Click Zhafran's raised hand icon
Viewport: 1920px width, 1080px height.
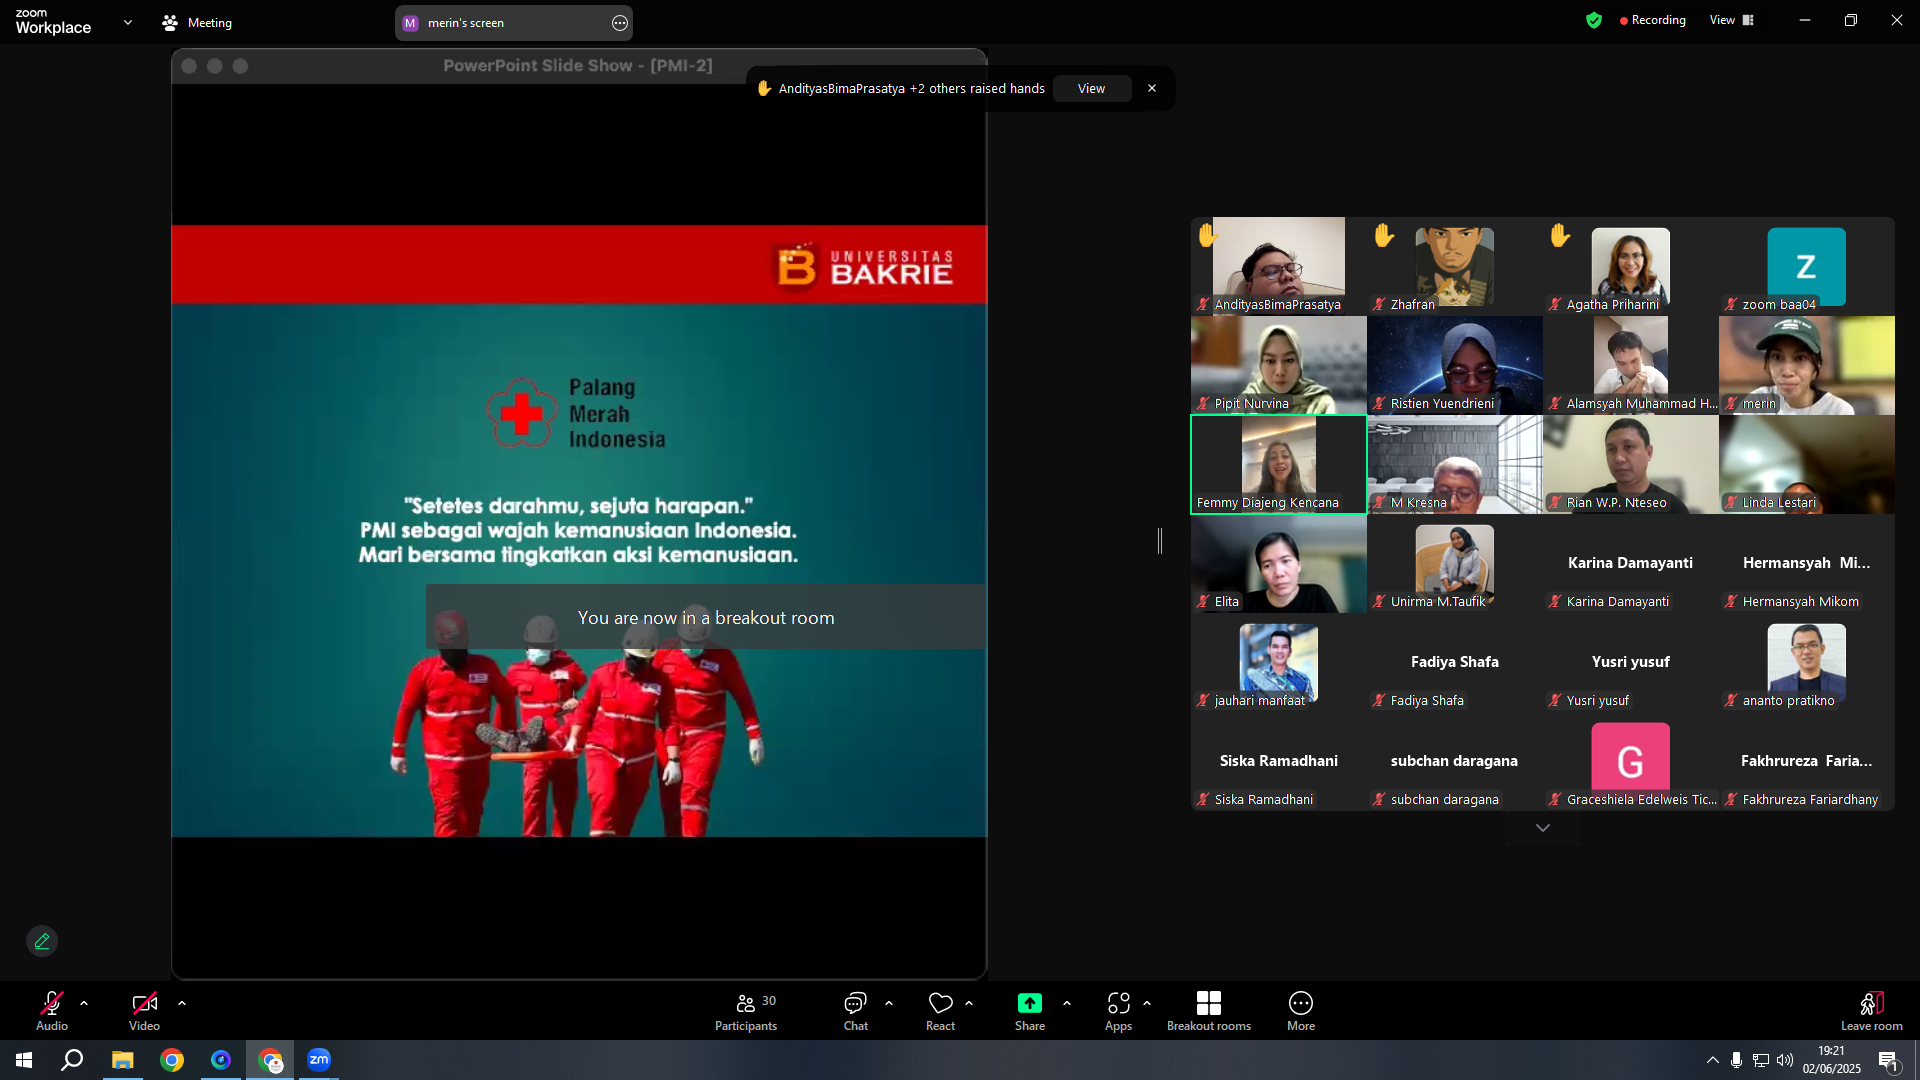pyautogui.click(x=1384, y=235)
